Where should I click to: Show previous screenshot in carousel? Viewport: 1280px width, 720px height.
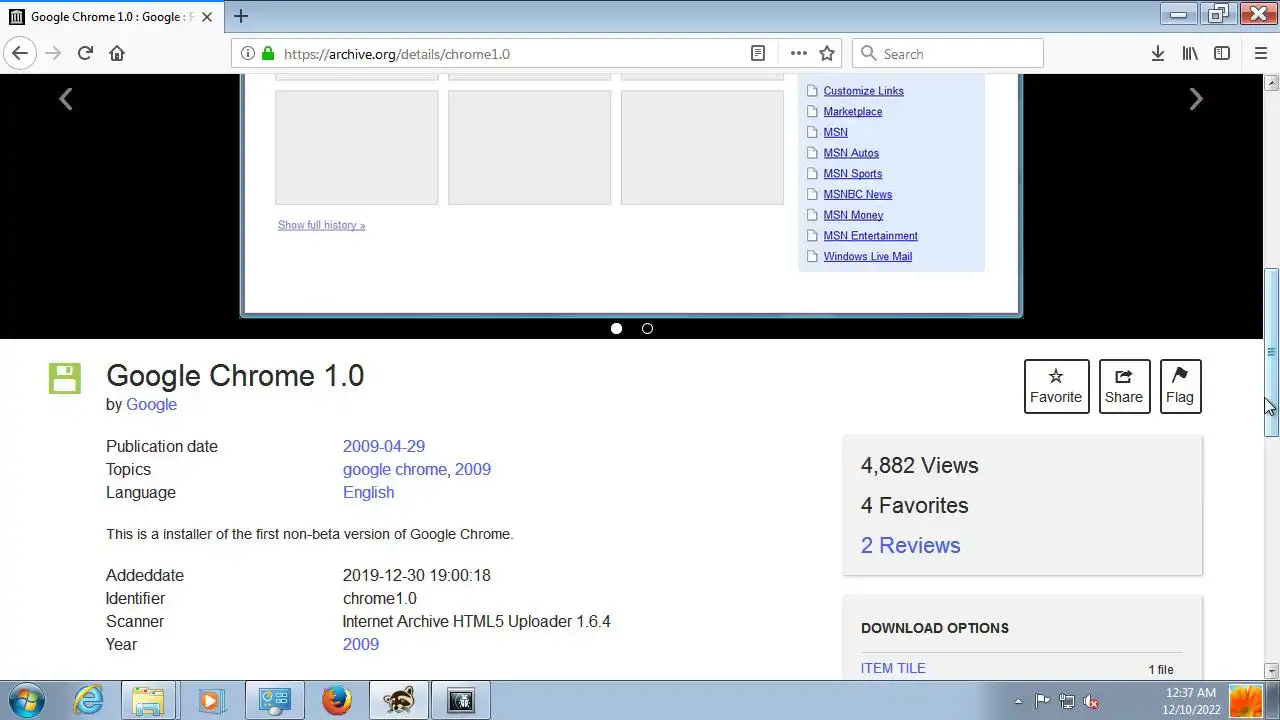65,99
